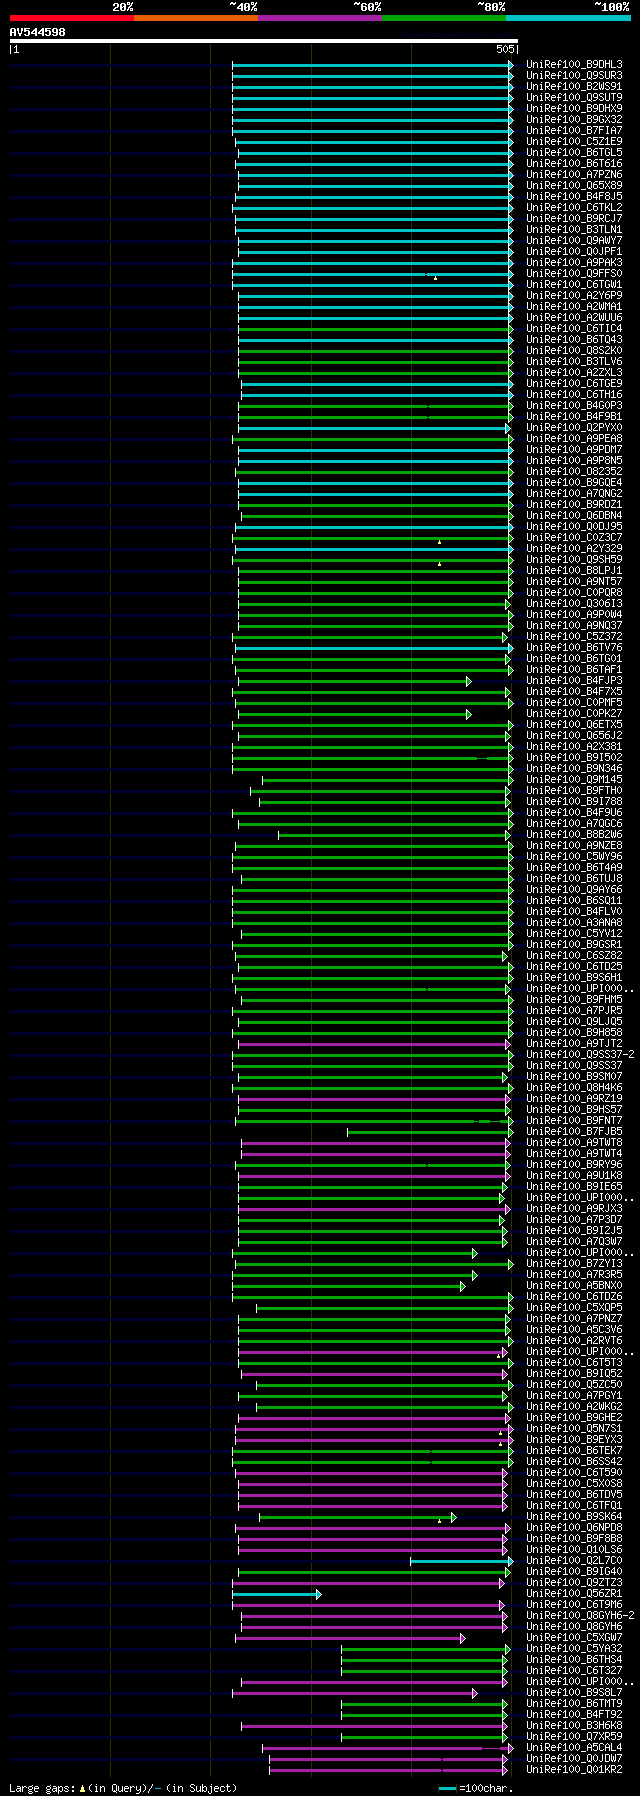Select hit label UniRef100_B8B2W6
This screenshot has width=640, height=1796.
pos(574,835)
